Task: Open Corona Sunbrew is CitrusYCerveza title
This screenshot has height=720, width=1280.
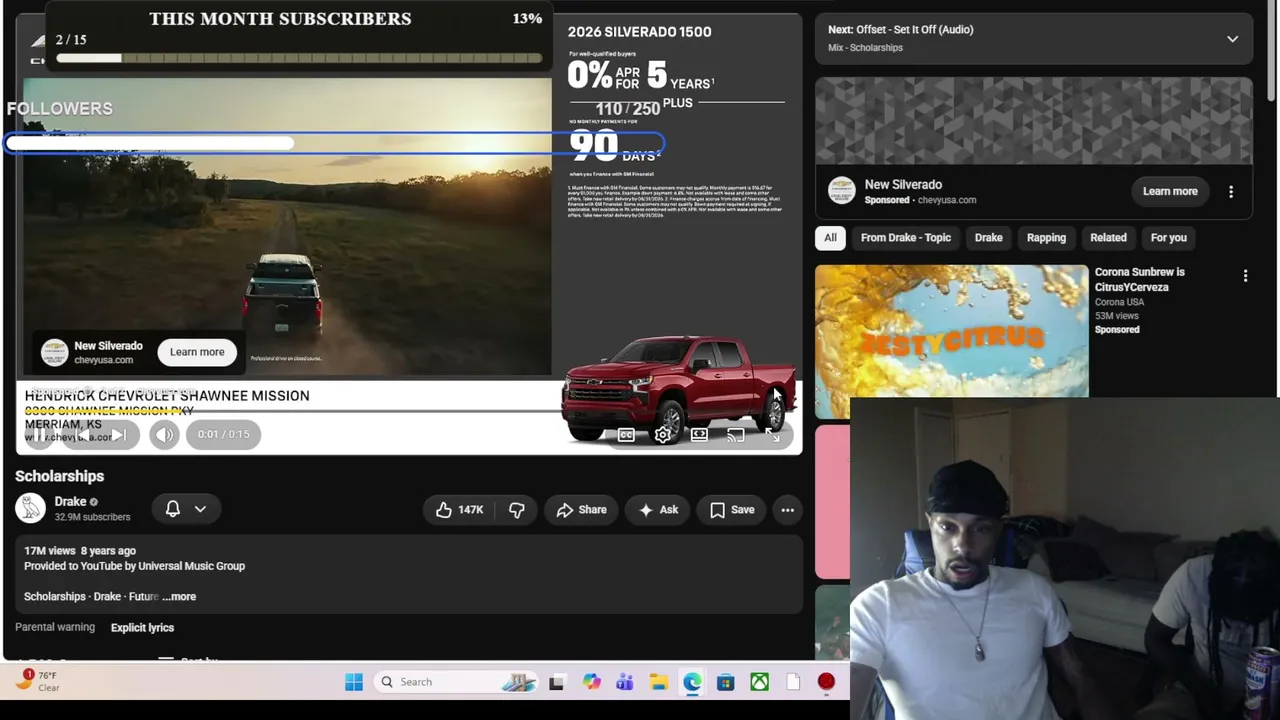Action: (1139, 279)
